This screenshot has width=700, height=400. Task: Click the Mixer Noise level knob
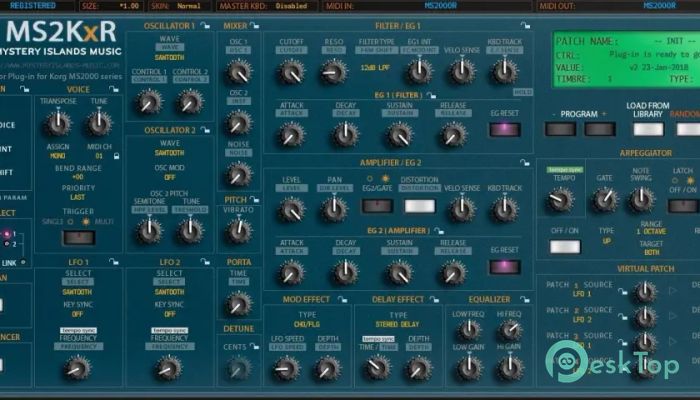(237, 173)
